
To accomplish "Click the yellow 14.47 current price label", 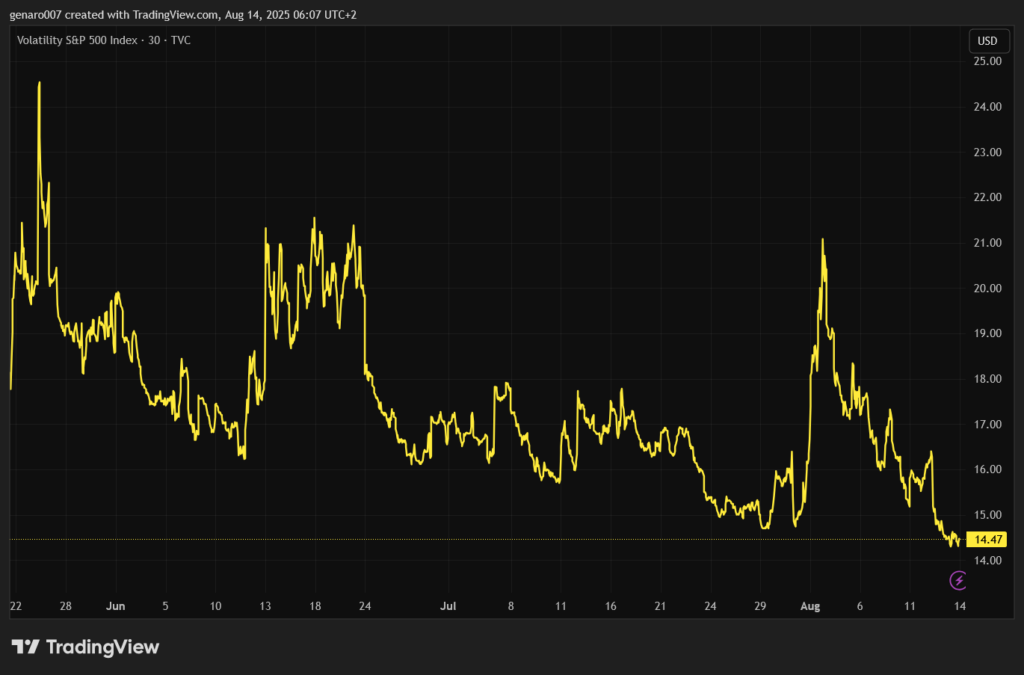I will tap(989, 539).
